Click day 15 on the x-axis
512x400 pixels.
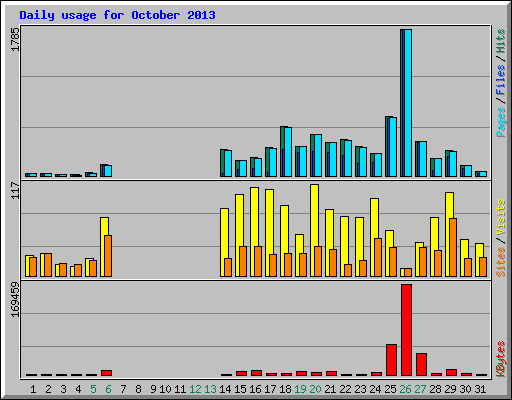pos(240,389)
